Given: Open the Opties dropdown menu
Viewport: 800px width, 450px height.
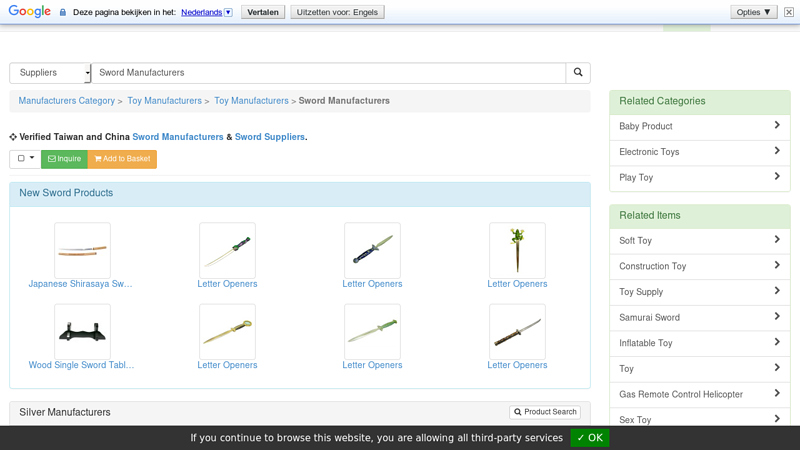Looking at the screenshot, I should coord(754,12).
